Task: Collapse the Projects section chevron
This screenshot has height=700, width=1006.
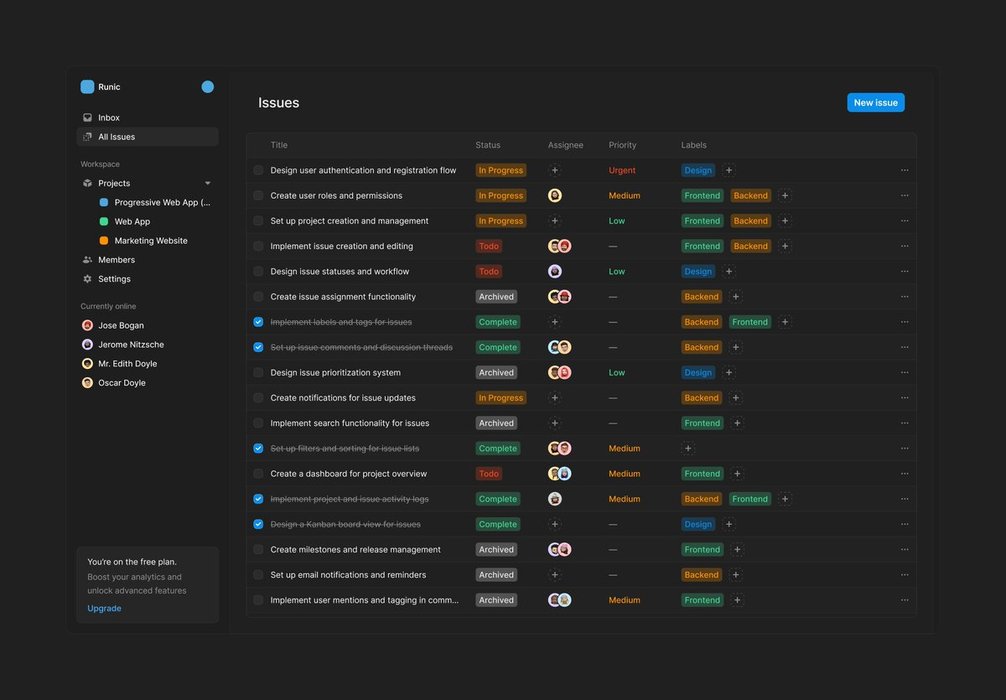Action: (x=207, y=183)
